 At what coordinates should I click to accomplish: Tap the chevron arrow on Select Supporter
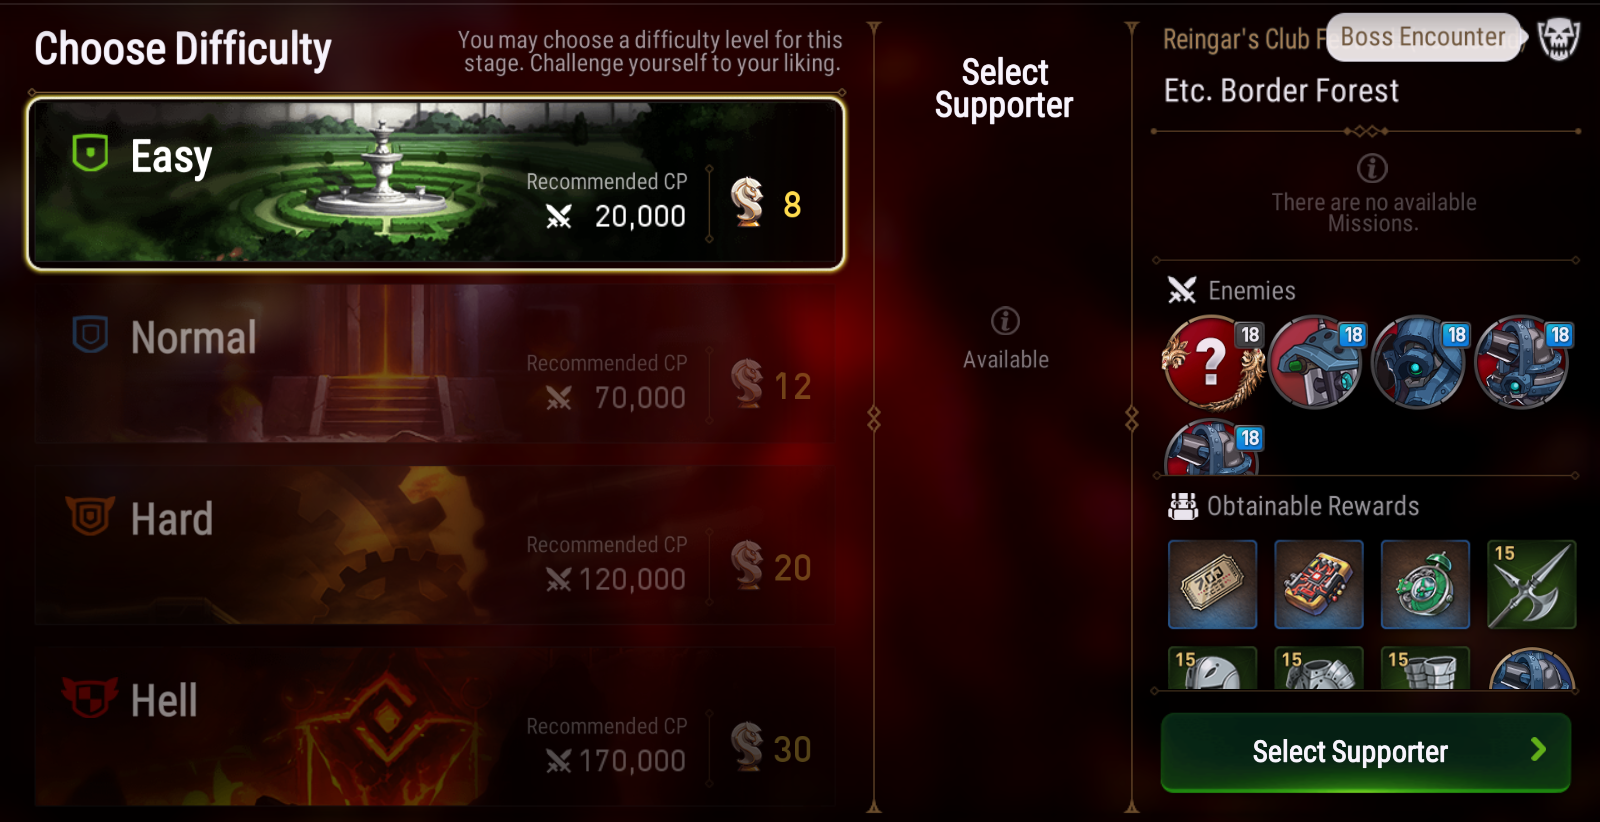coord(1538,750)
